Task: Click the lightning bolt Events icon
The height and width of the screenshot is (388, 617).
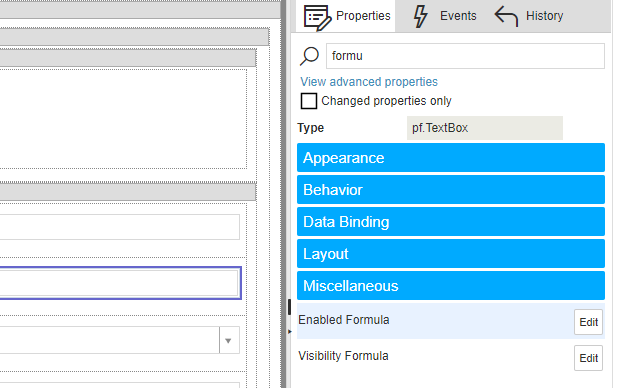Action: coord(420,17)
